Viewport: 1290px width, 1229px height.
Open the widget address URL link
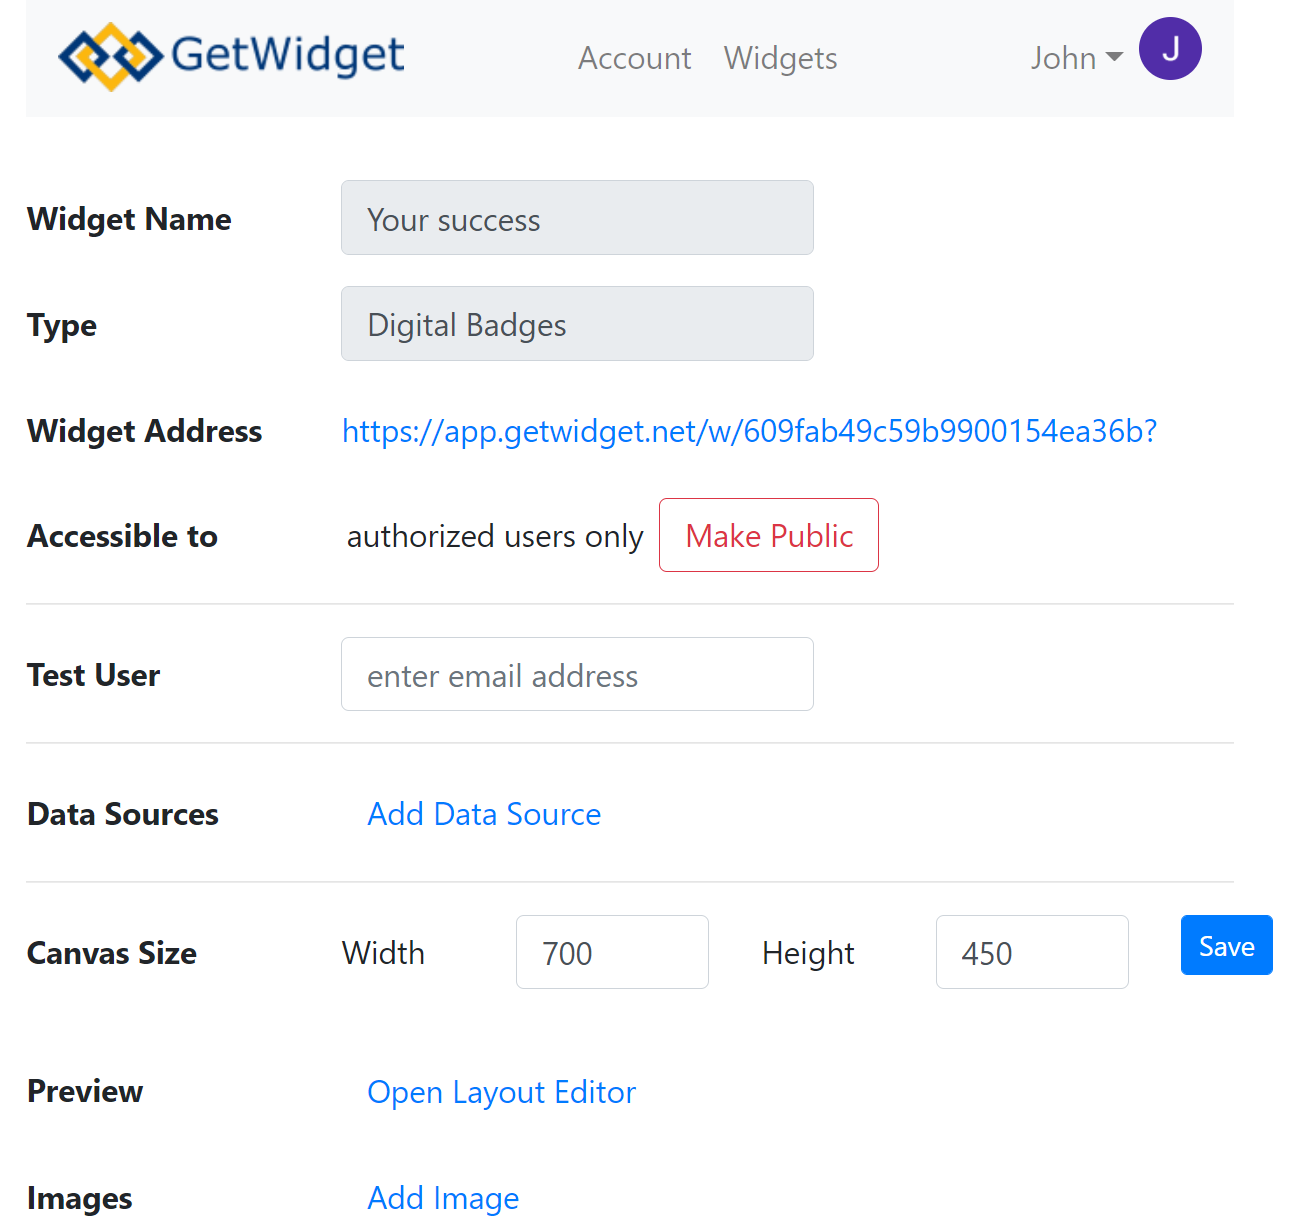[750, 431]
